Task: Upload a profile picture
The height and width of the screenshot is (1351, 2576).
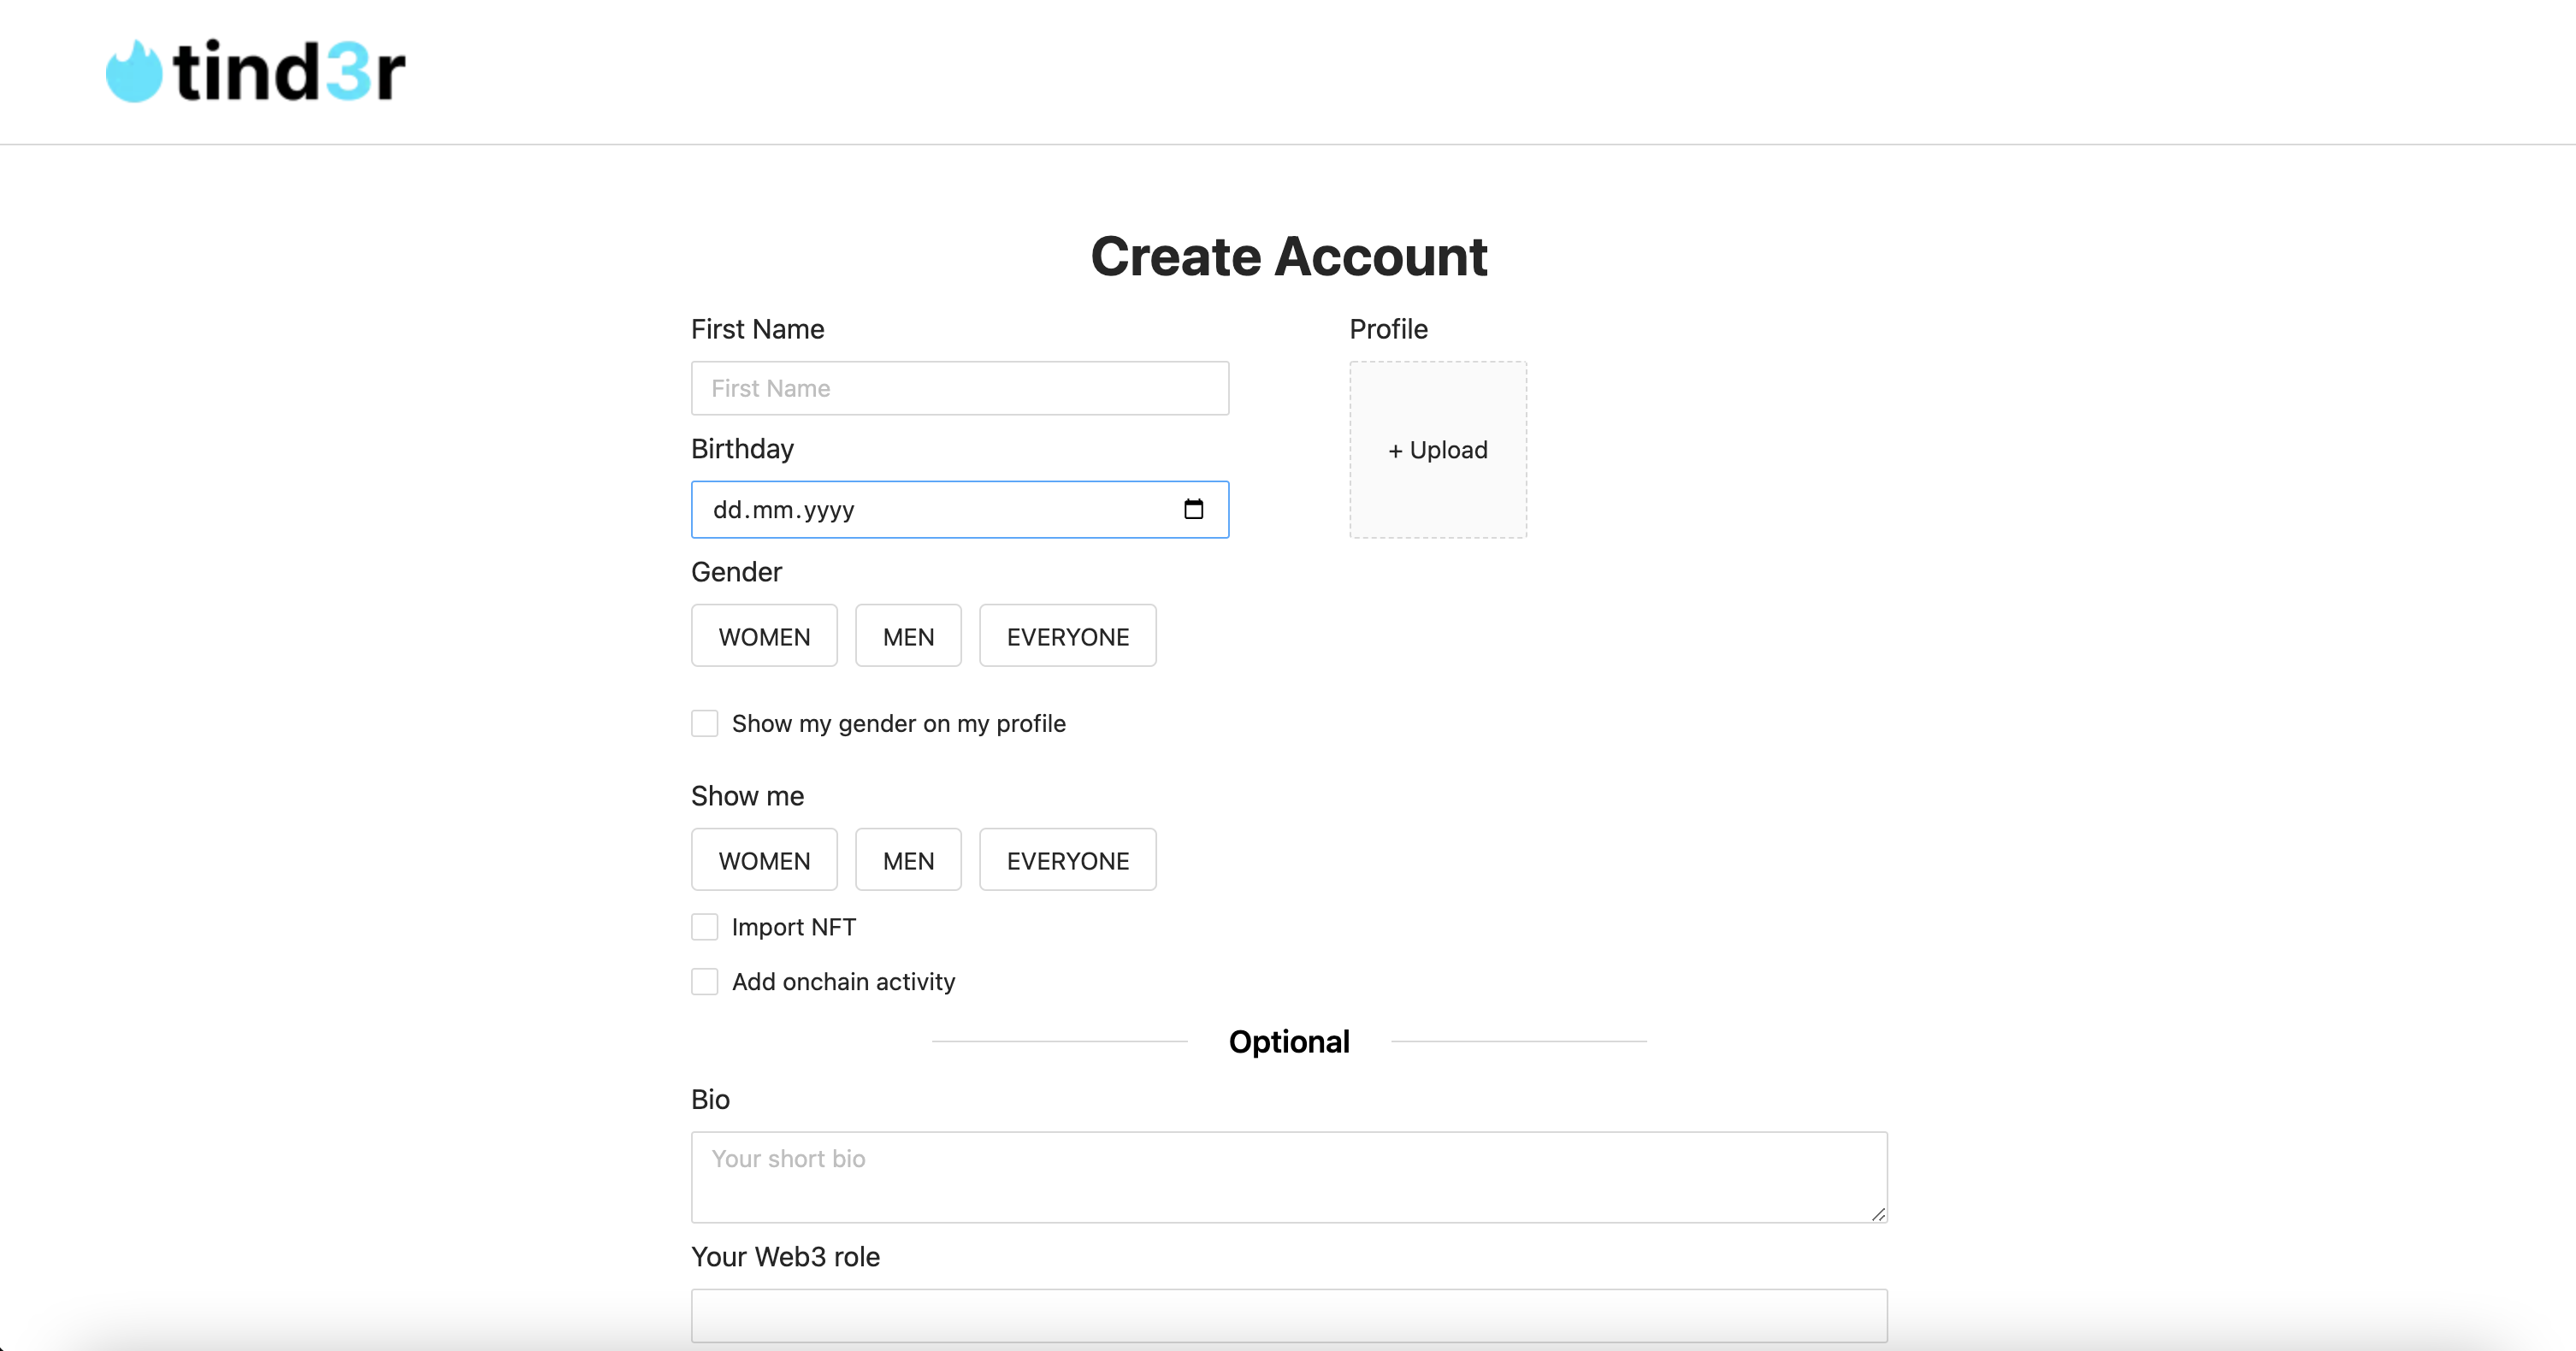Action: point(1438,450)
